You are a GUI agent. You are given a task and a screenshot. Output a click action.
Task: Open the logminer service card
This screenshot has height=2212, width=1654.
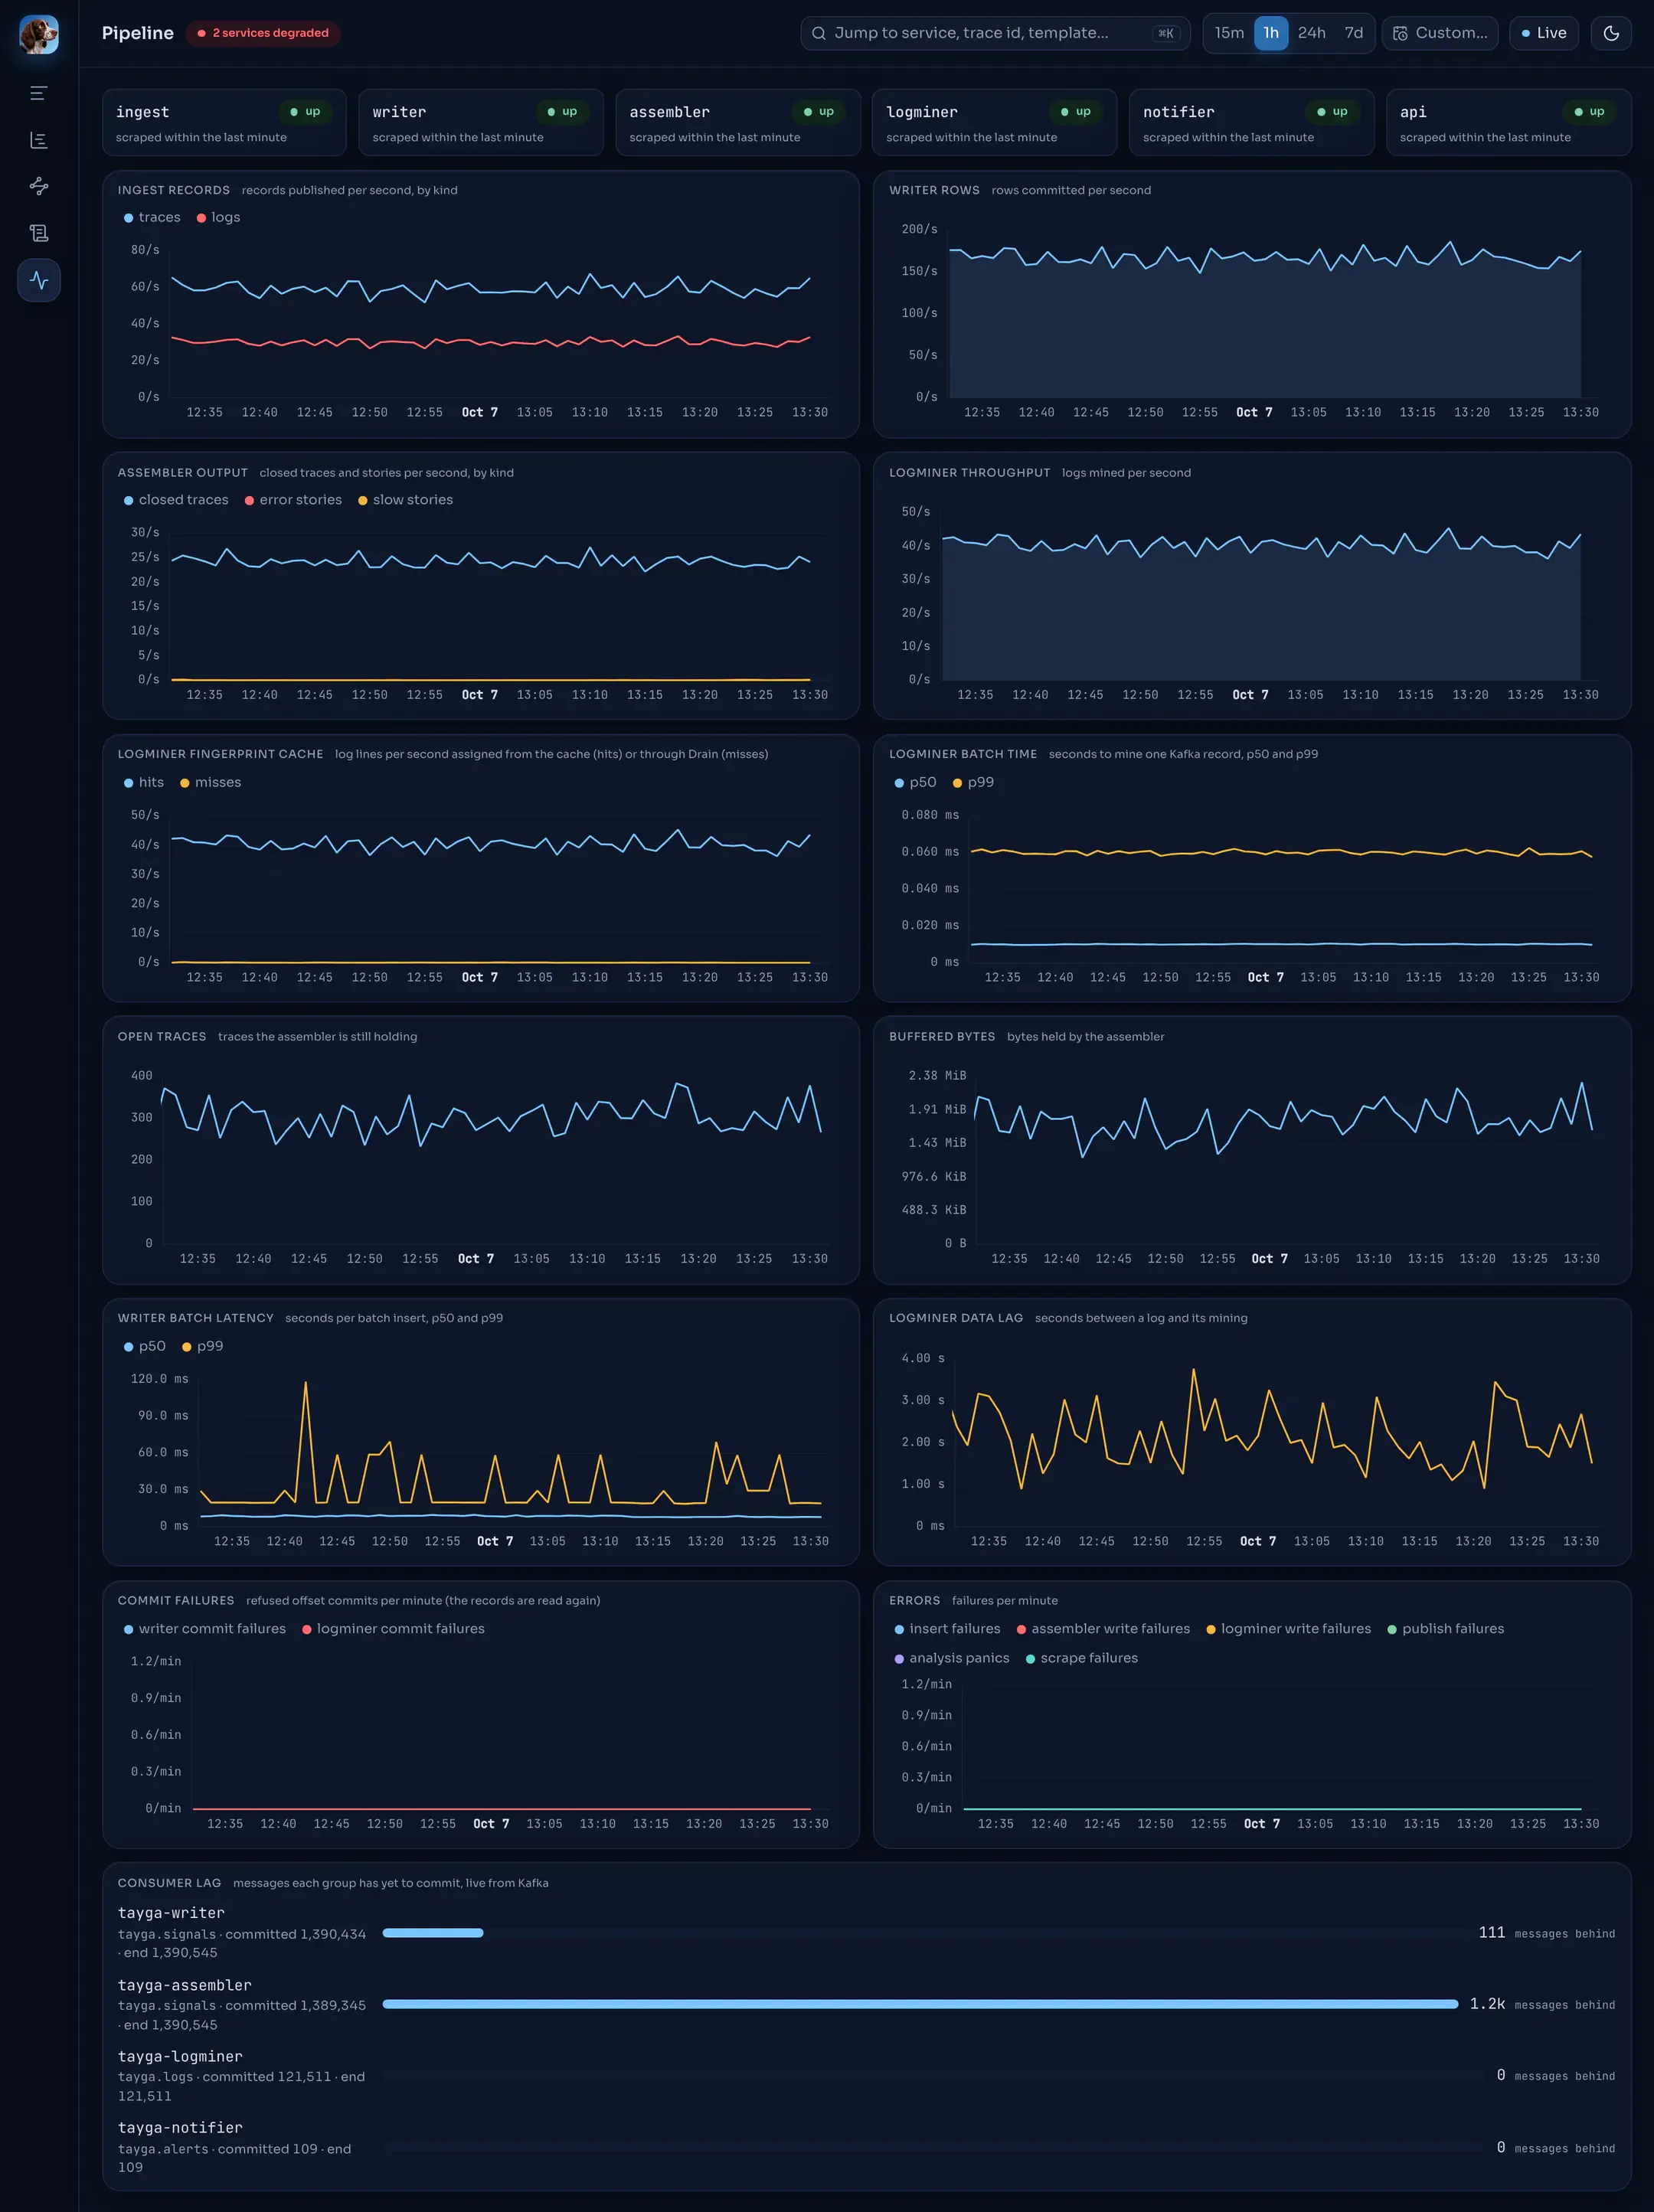[x=995, y=123]
